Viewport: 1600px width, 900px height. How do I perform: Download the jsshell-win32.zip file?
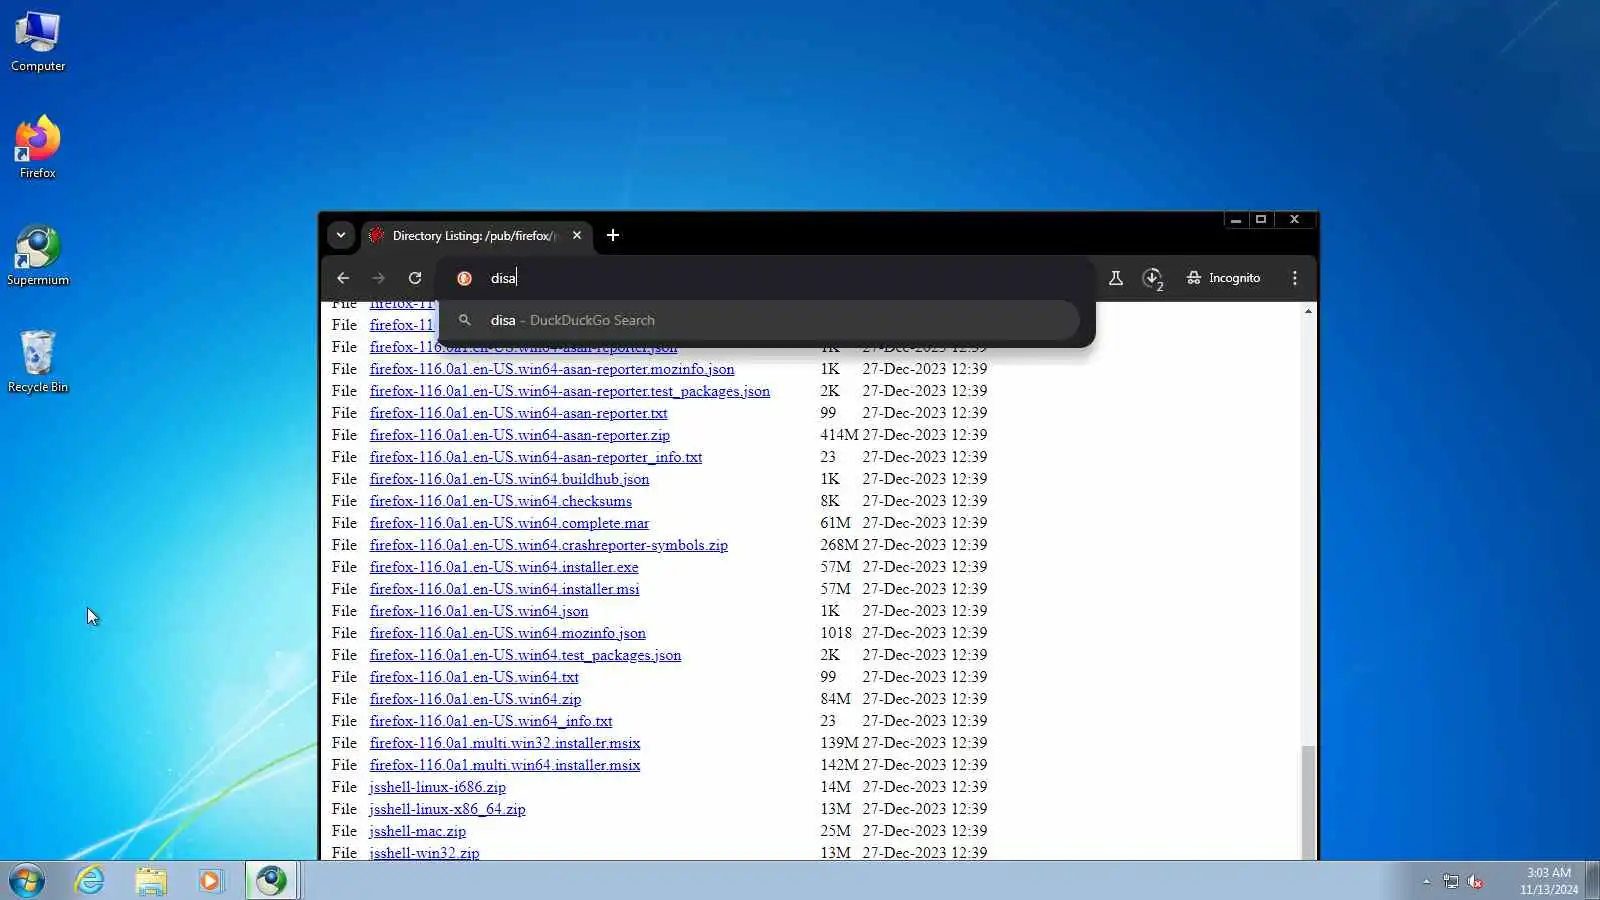click(424, 853)
